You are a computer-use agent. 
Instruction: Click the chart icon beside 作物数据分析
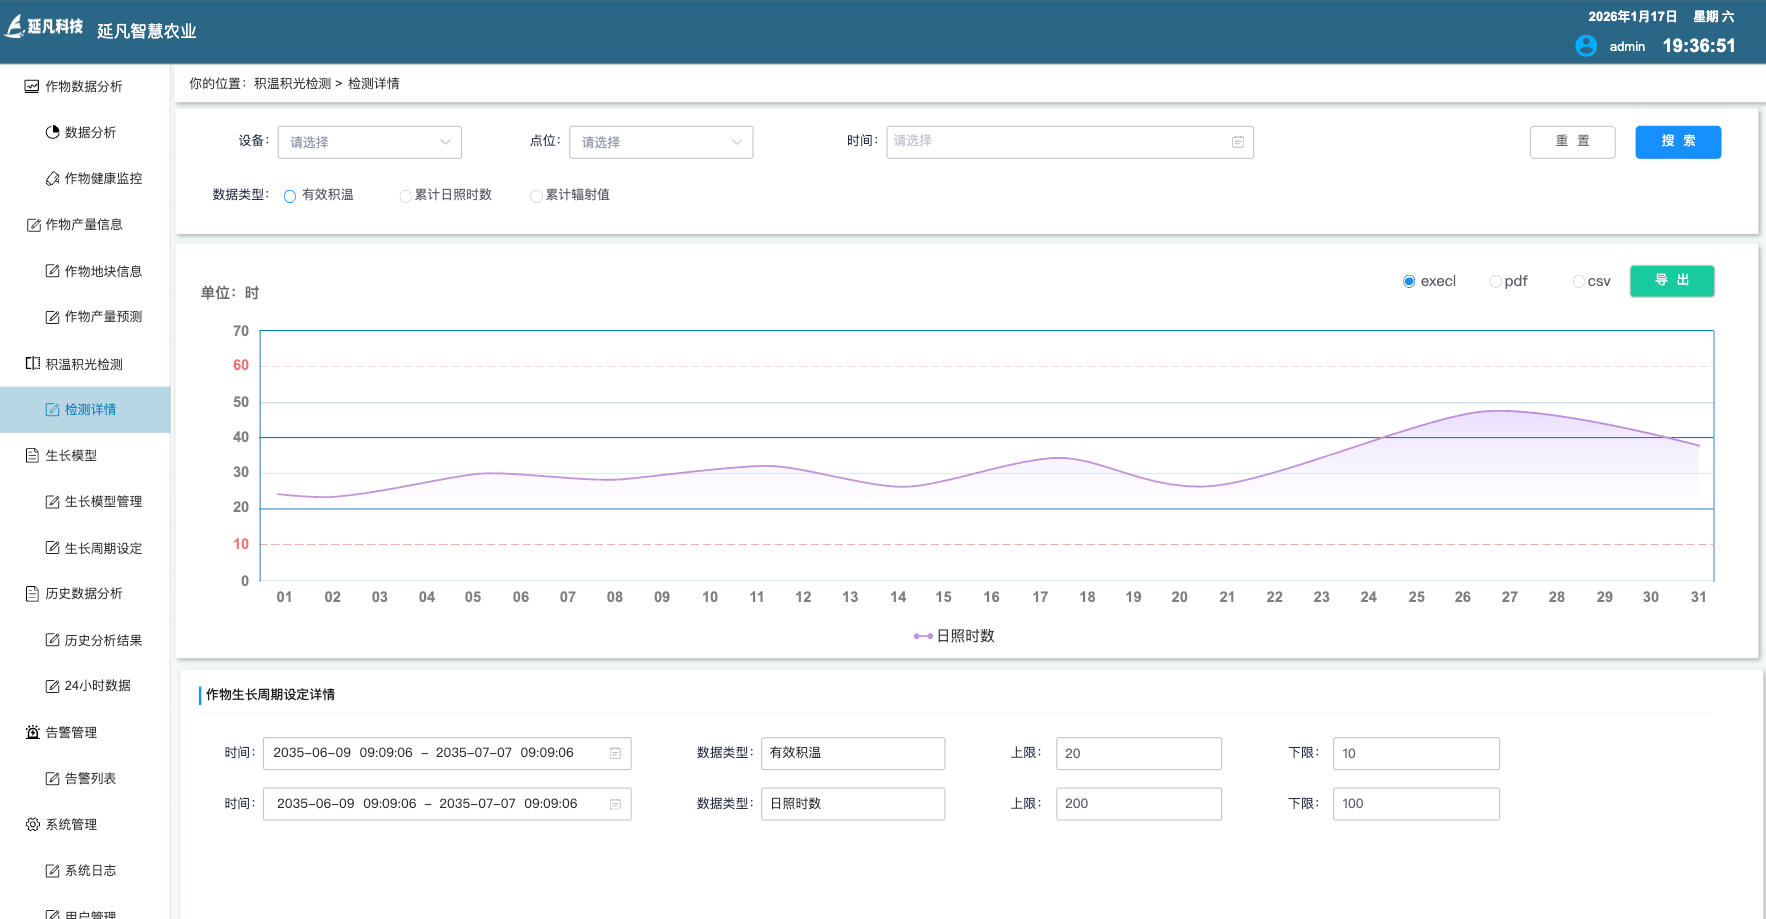[32, 86]
